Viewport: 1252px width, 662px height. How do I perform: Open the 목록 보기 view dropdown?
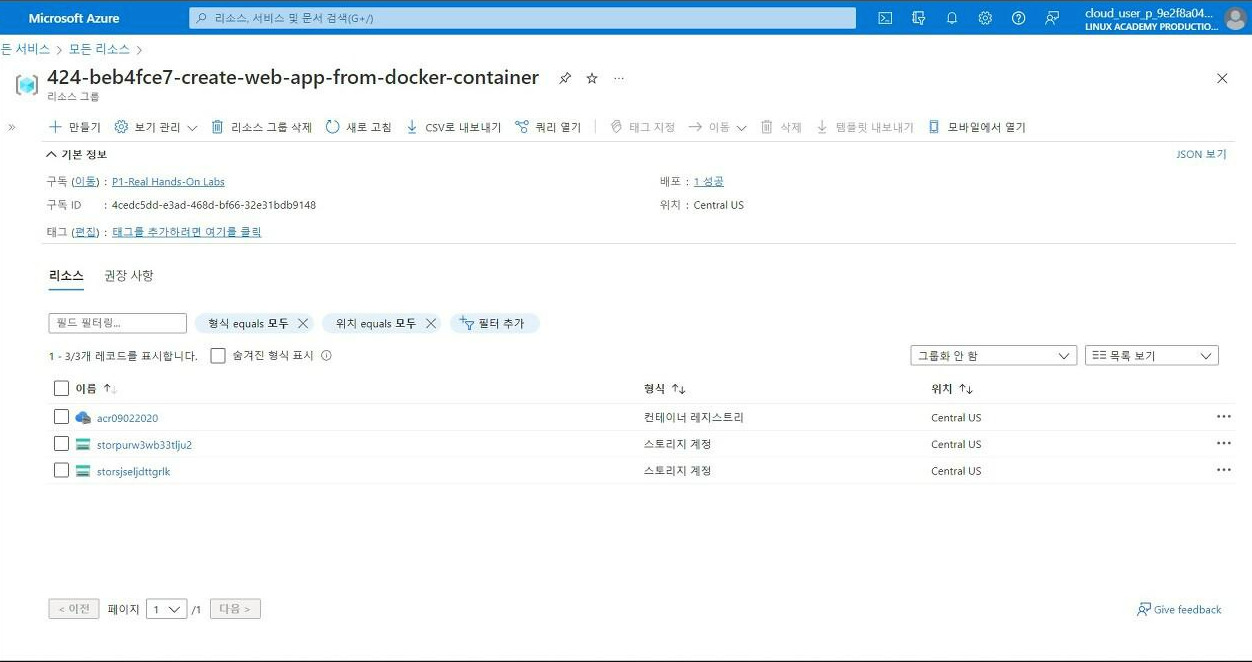coord(1151,356)
